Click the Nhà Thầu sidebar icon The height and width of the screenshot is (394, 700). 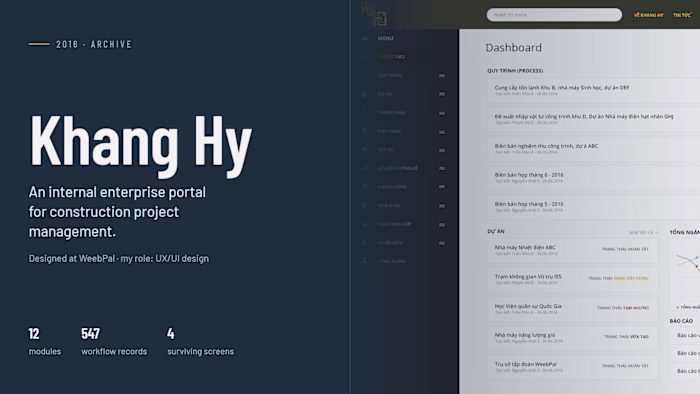[364, 205]
